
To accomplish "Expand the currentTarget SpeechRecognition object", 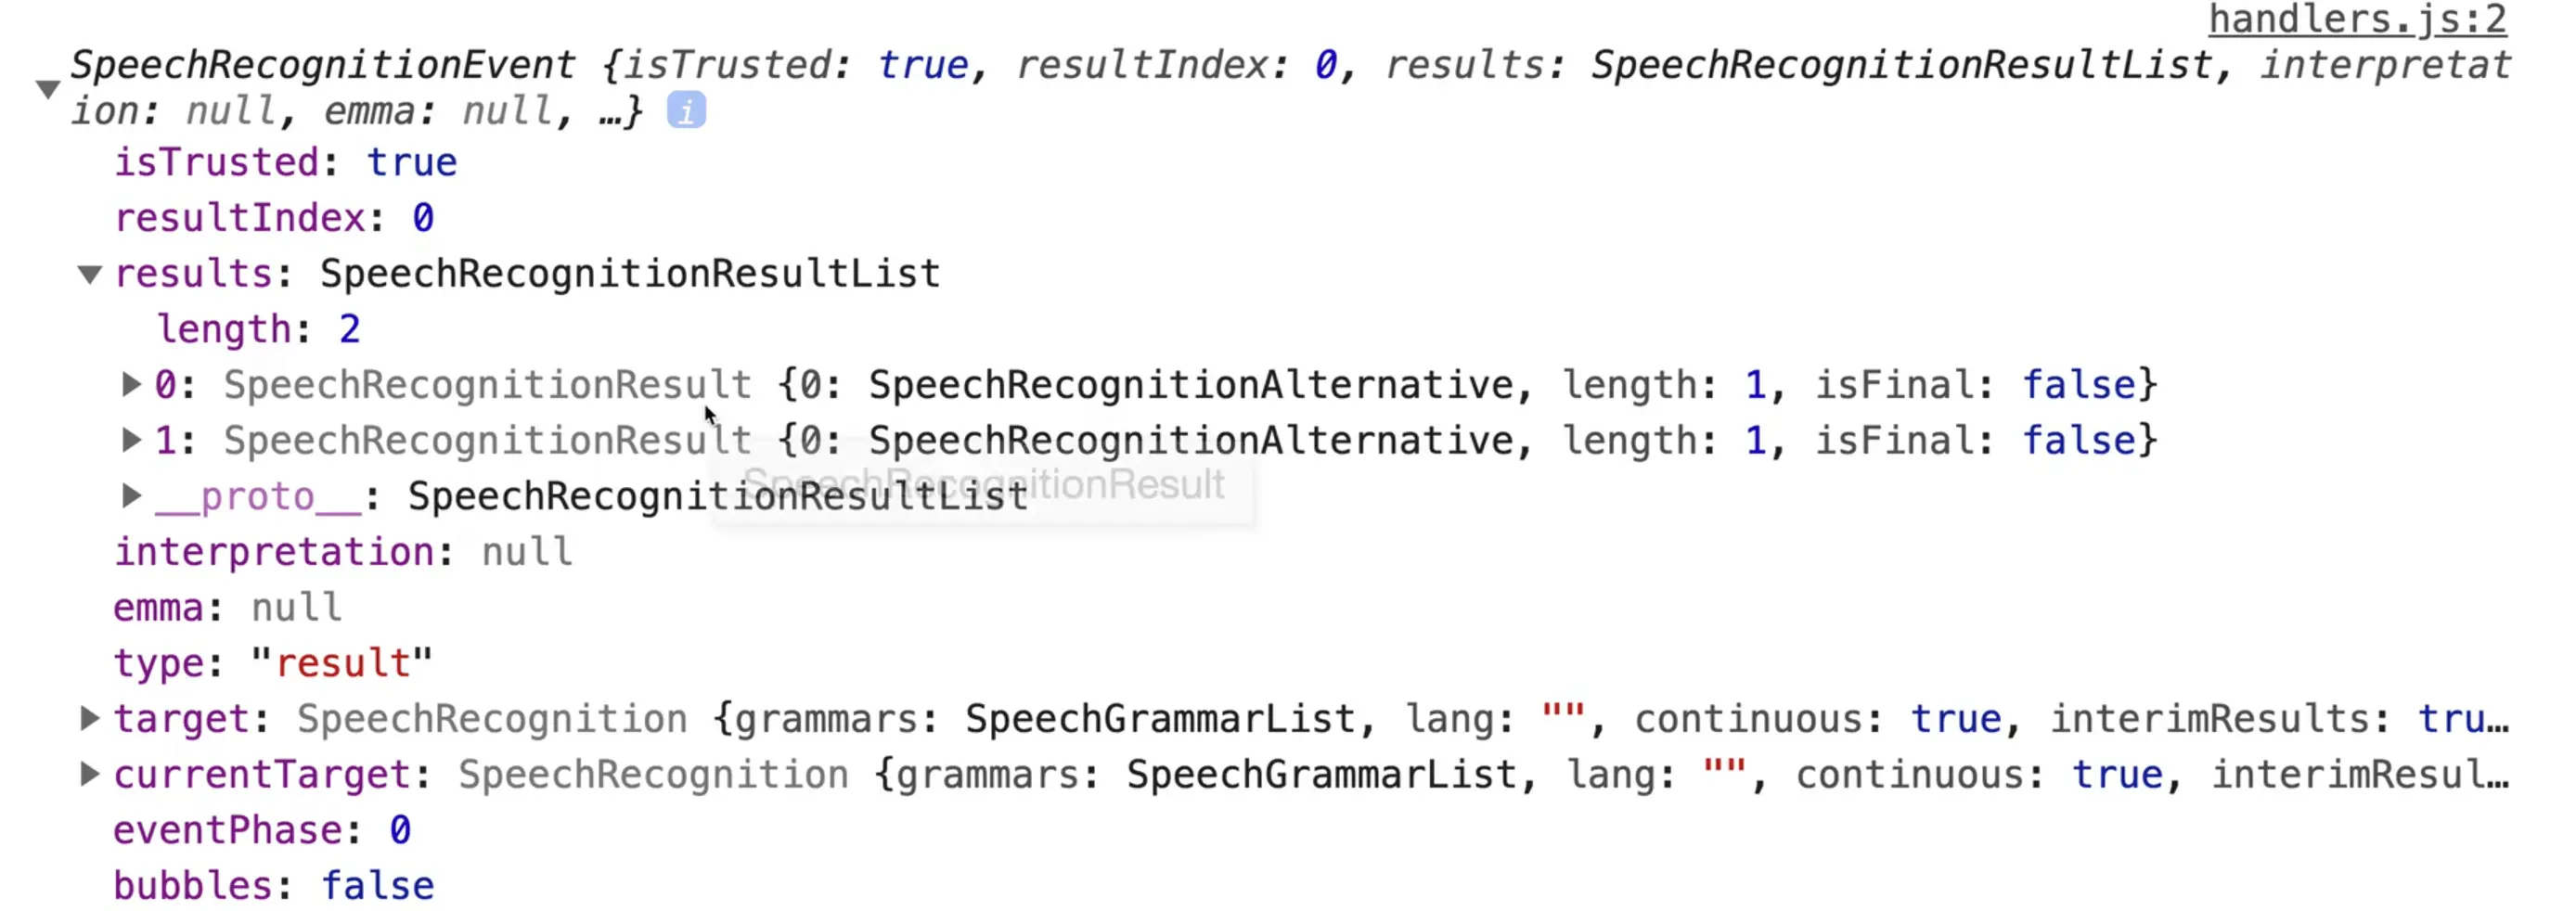I will click(x=90, y=774).
